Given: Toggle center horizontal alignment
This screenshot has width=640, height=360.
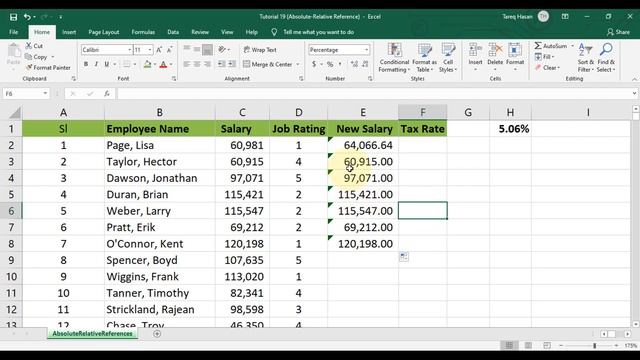Looking at the screenshot, I should pos(197,64).
